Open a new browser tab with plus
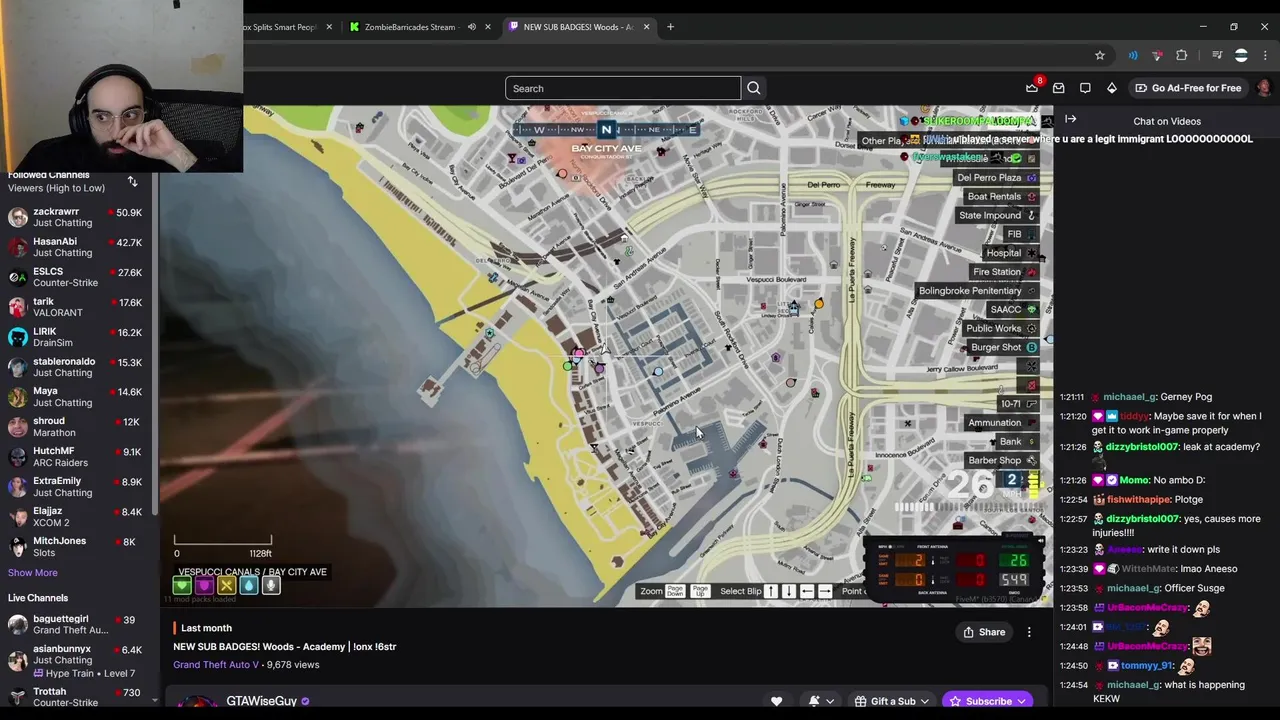Image resolution: width=1280 pixels, height=720 pixels. (x=670, y=26)
